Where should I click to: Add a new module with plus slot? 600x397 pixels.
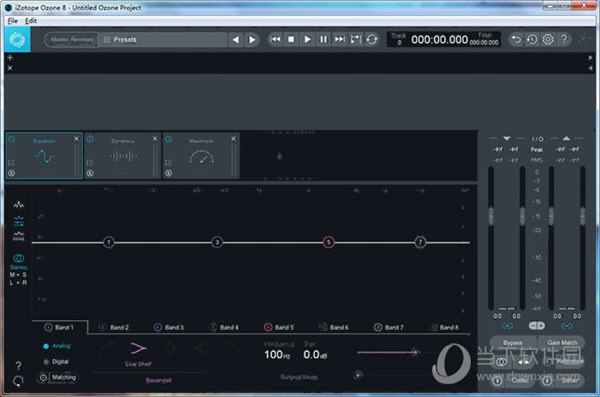coord(279,156)
